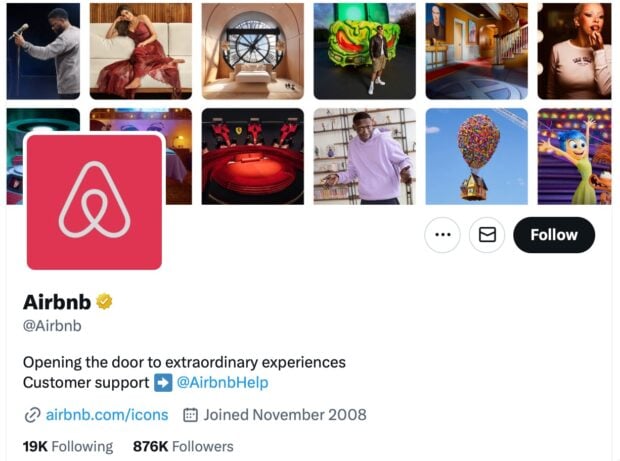Viewport: 620px width, 461px height.
Task: Click the green monster truck image
Action: (365, 51)
